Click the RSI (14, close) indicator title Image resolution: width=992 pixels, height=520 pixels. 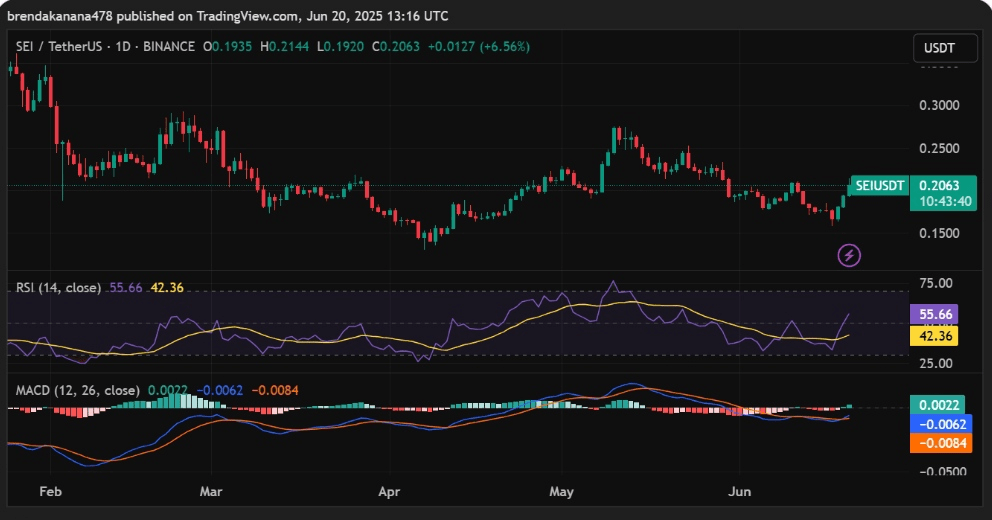coord(58,288)
